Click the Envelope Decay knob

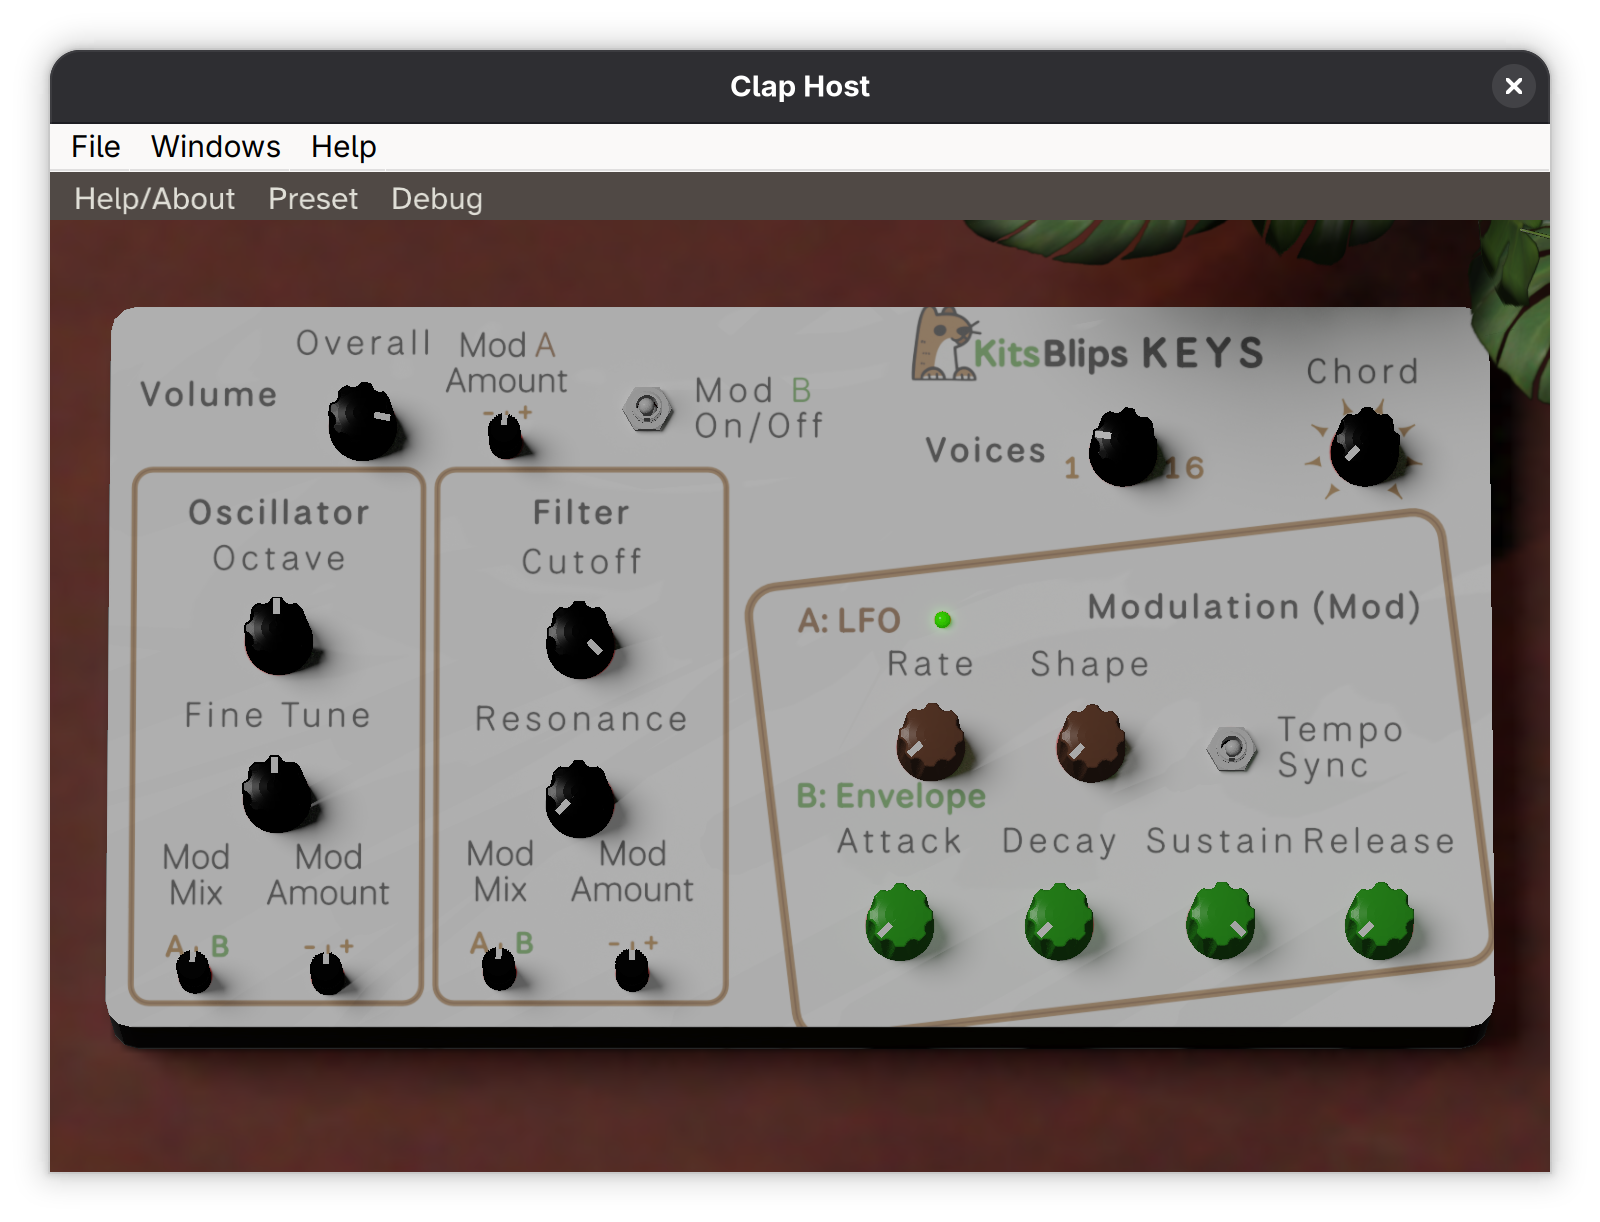[1060, 921]
